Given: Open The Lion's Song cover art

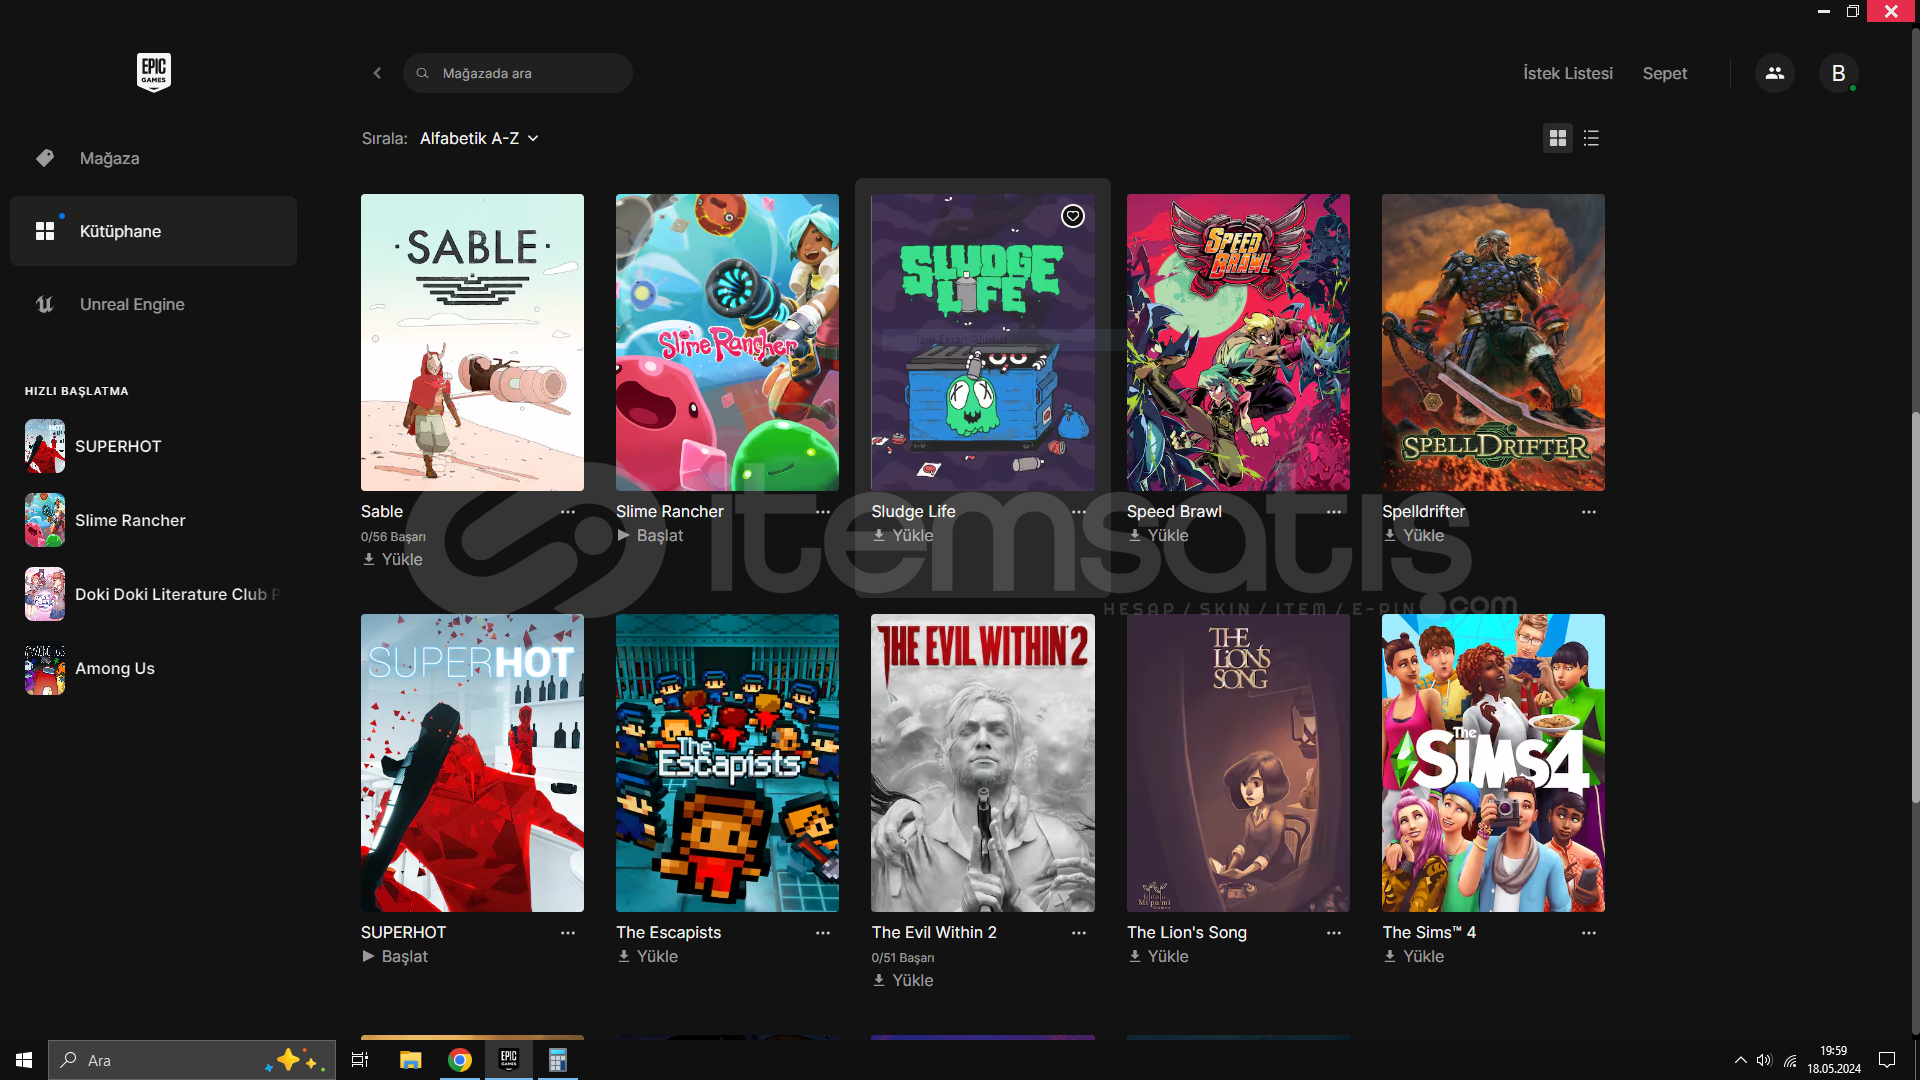Looking at the screenshot, I should click(1238, 763).
